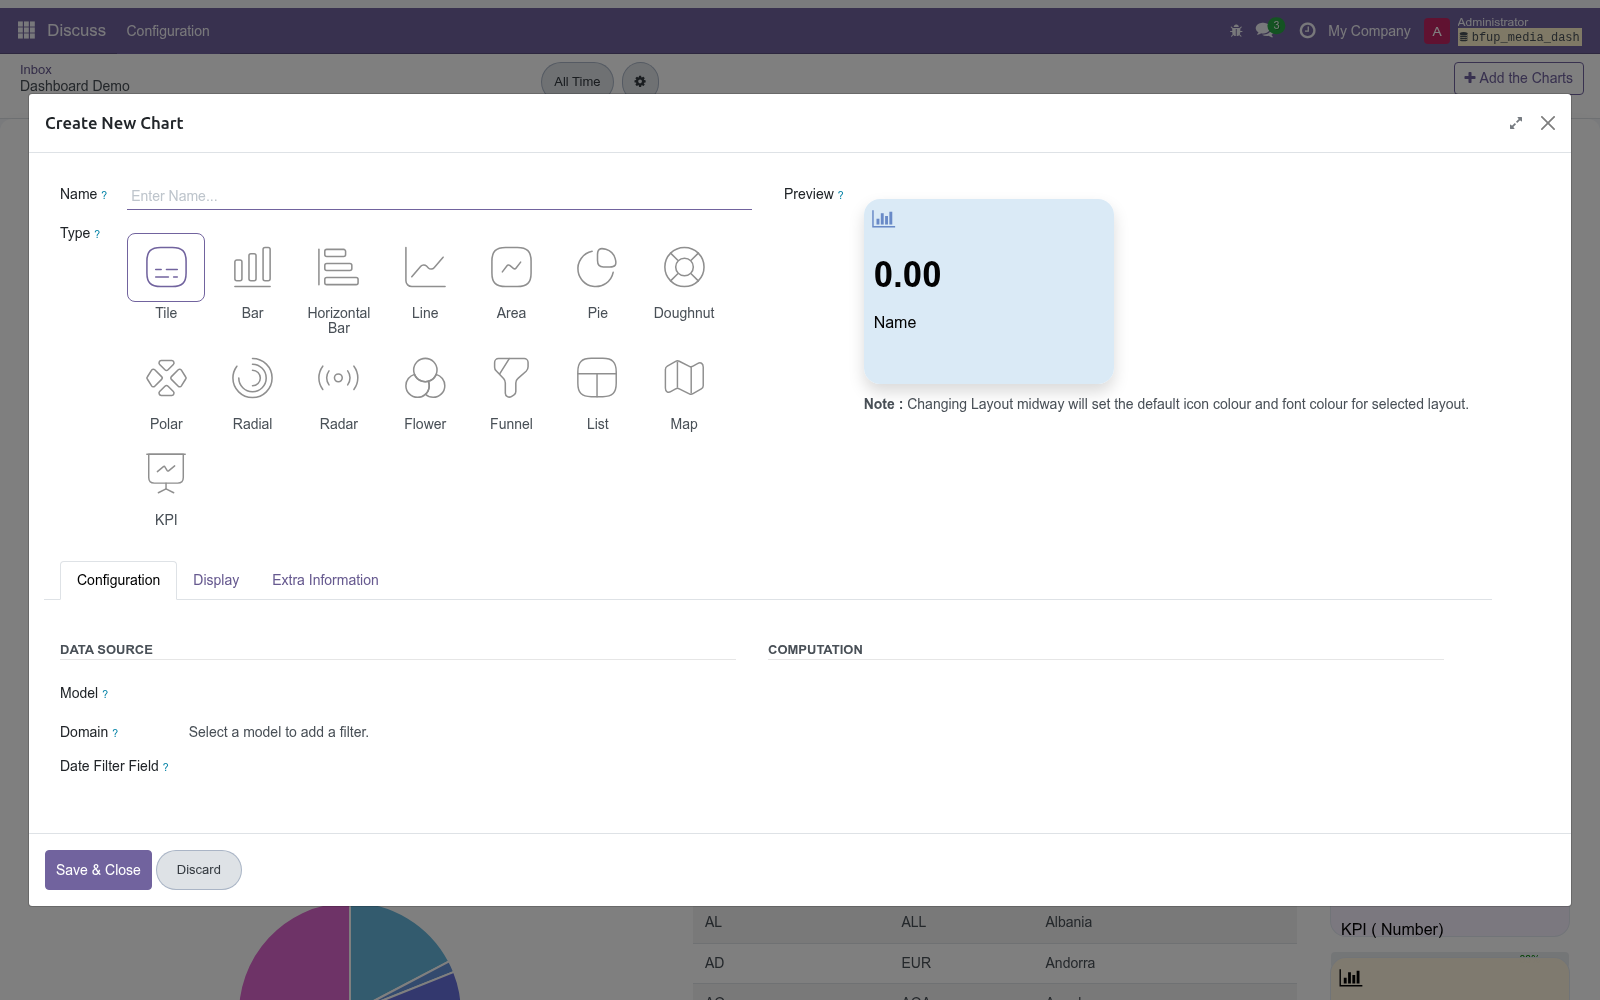This screenshot has height=1000, width=1600.
Task: Click the chart icon in preview tile
Action: click(x=883, y=219)
